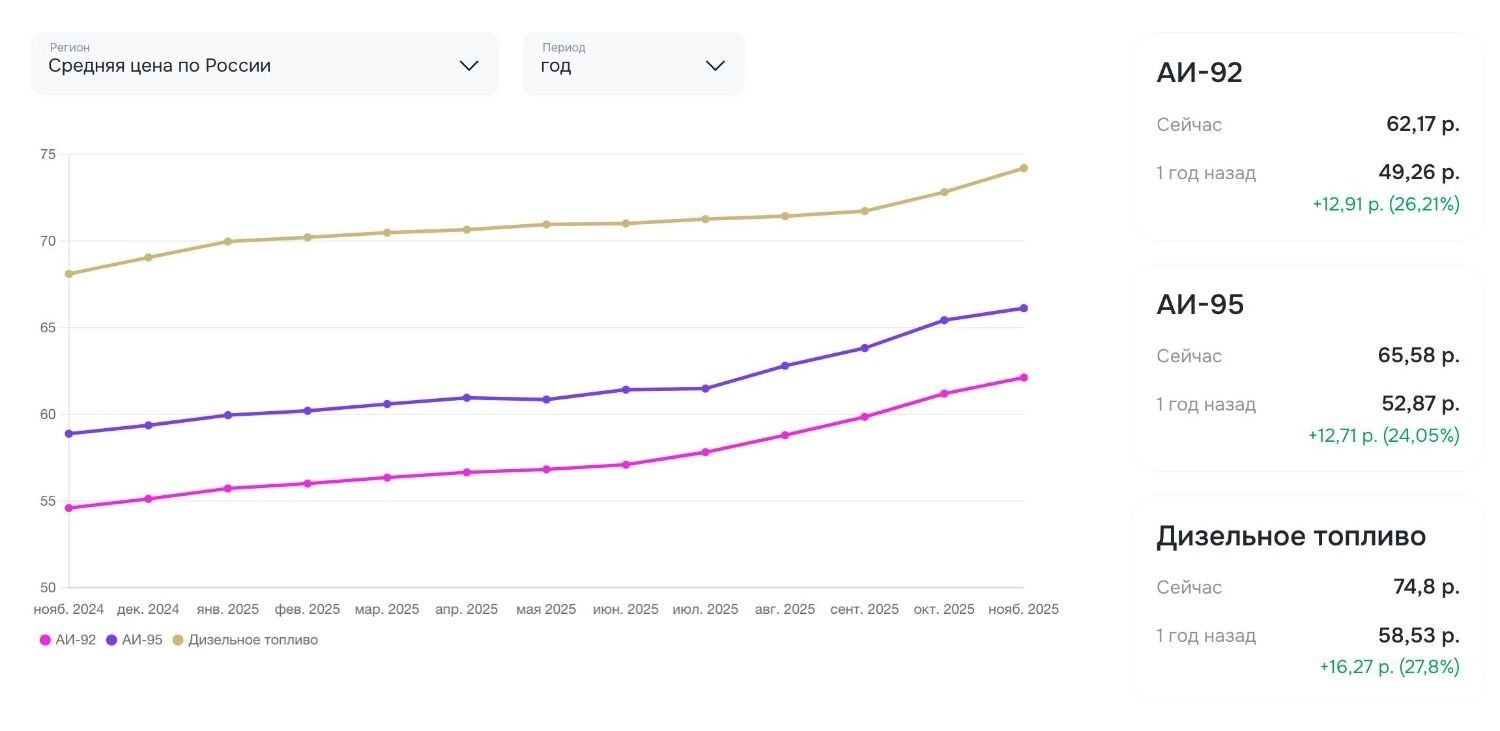This screenshot has width=1500, height=731.
Task: Click АИ-92 data point for нояб. 2024
Action: [x=68, y=508]
